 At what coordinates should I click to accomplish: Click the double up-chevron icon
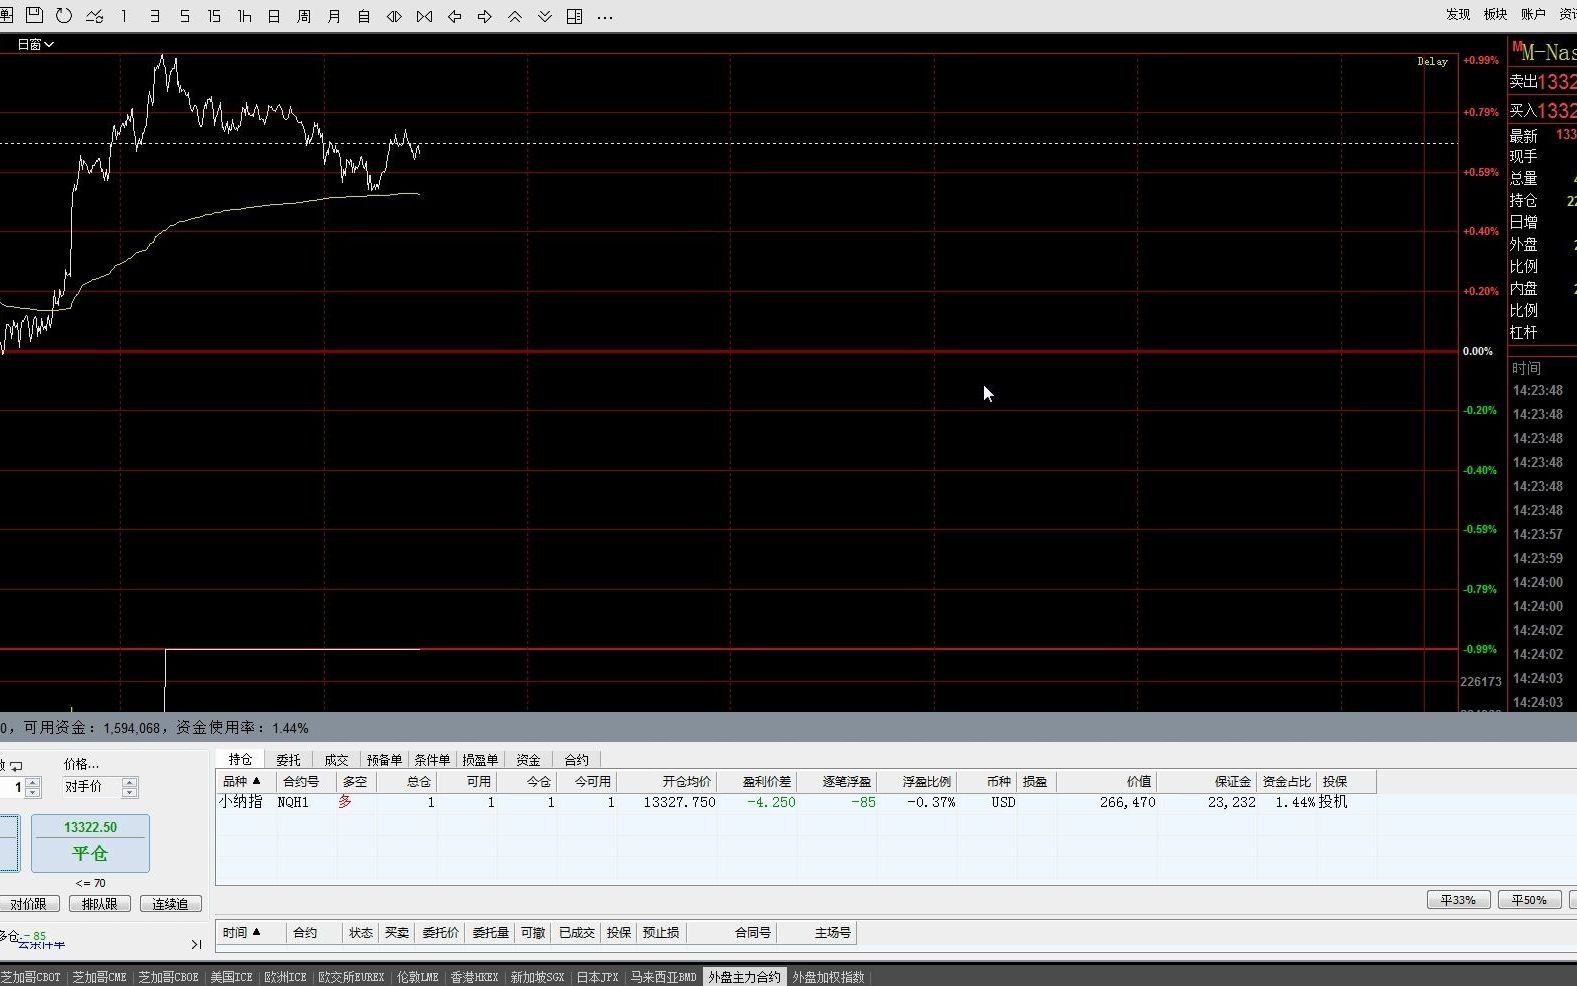click(x=514, y=16)
